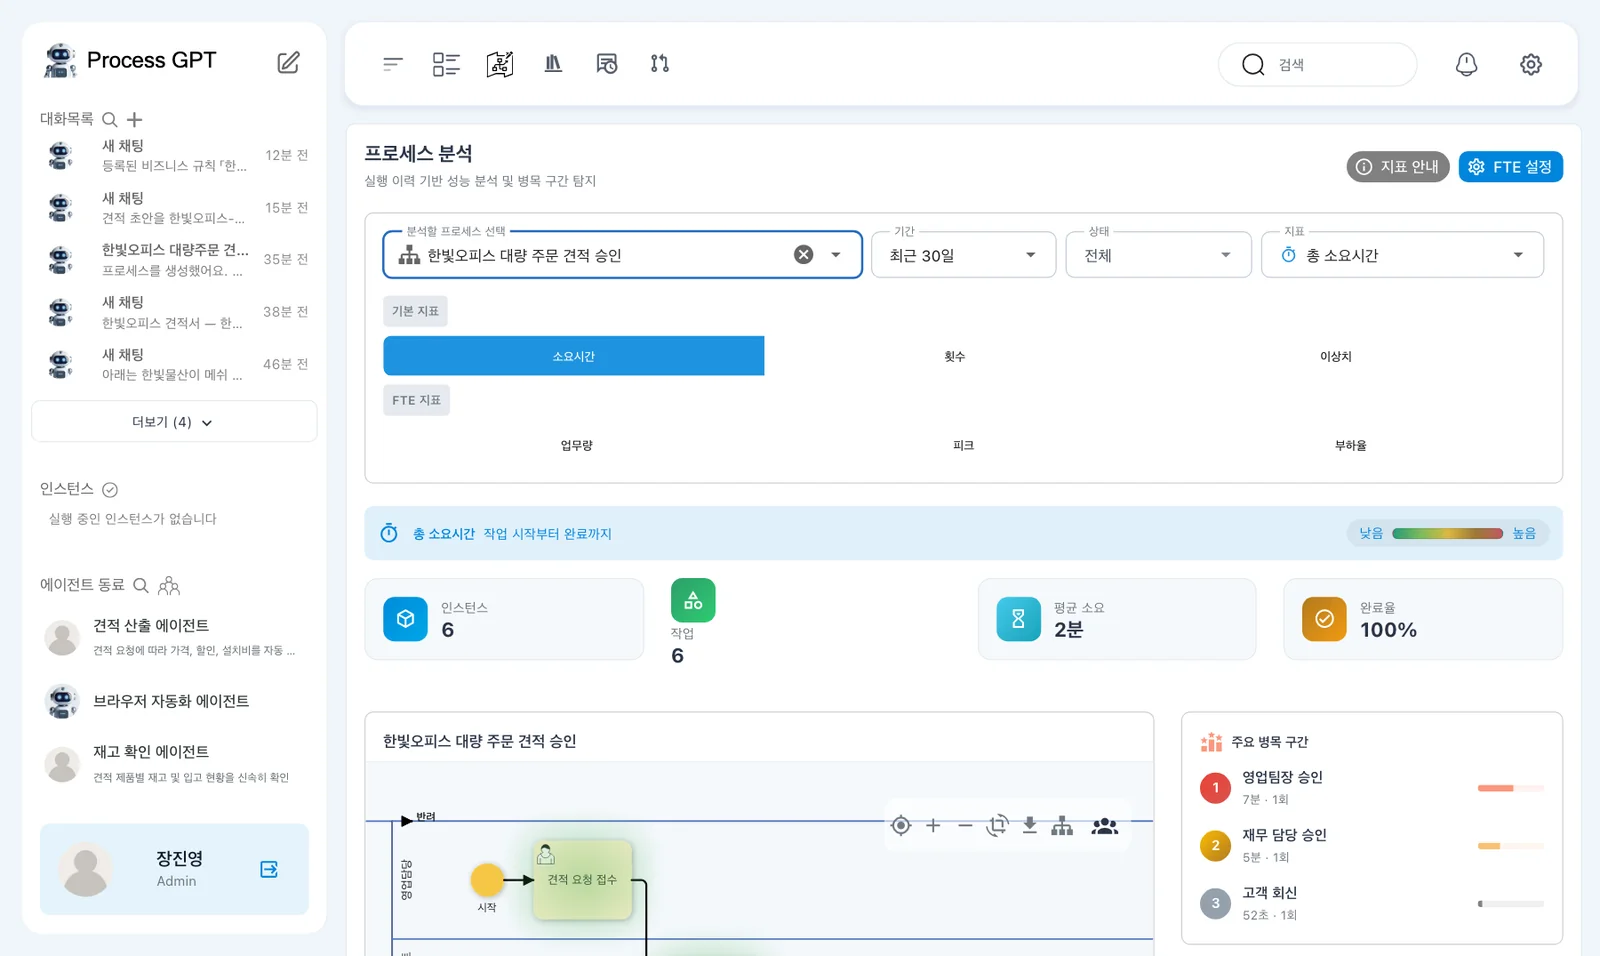The image size is (1600, 956).
Task: Click the 영업팀장 승인 bottleneck entry
Action: [x=1371, y=787]
